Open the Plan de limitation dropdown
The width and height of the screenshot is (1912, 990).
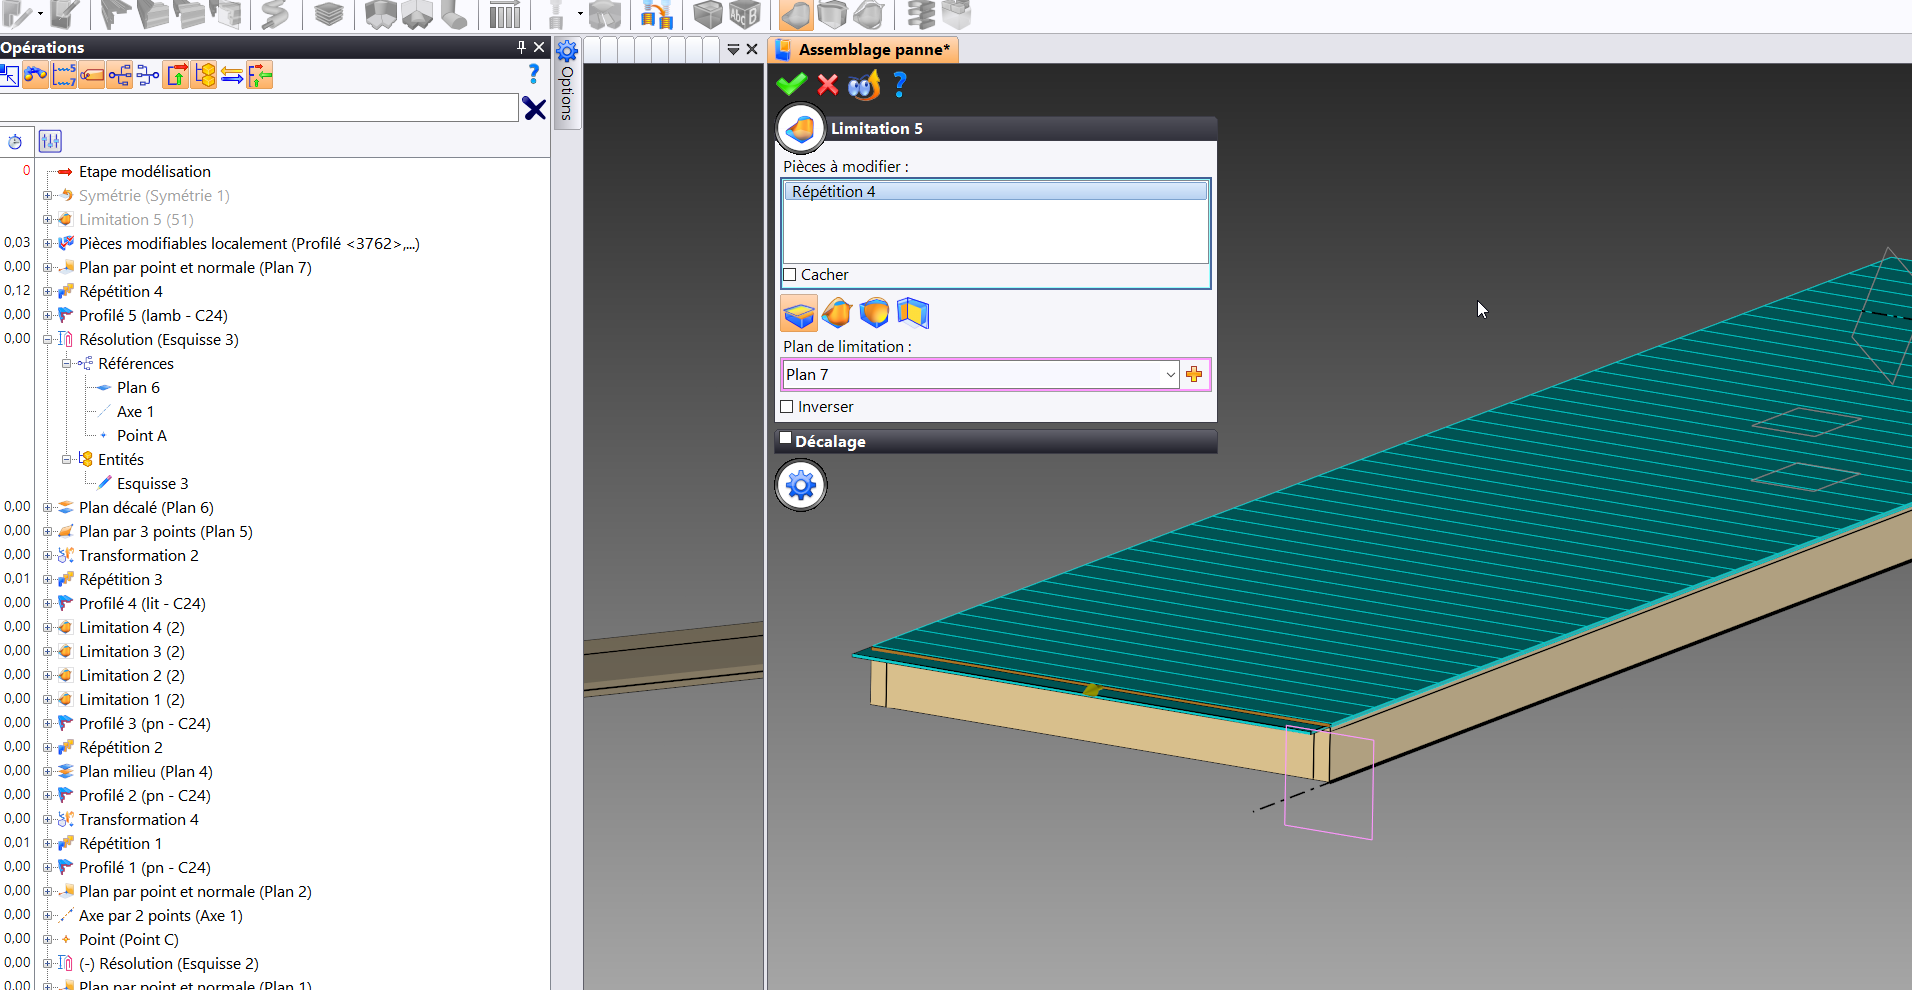coord(1170,374)
